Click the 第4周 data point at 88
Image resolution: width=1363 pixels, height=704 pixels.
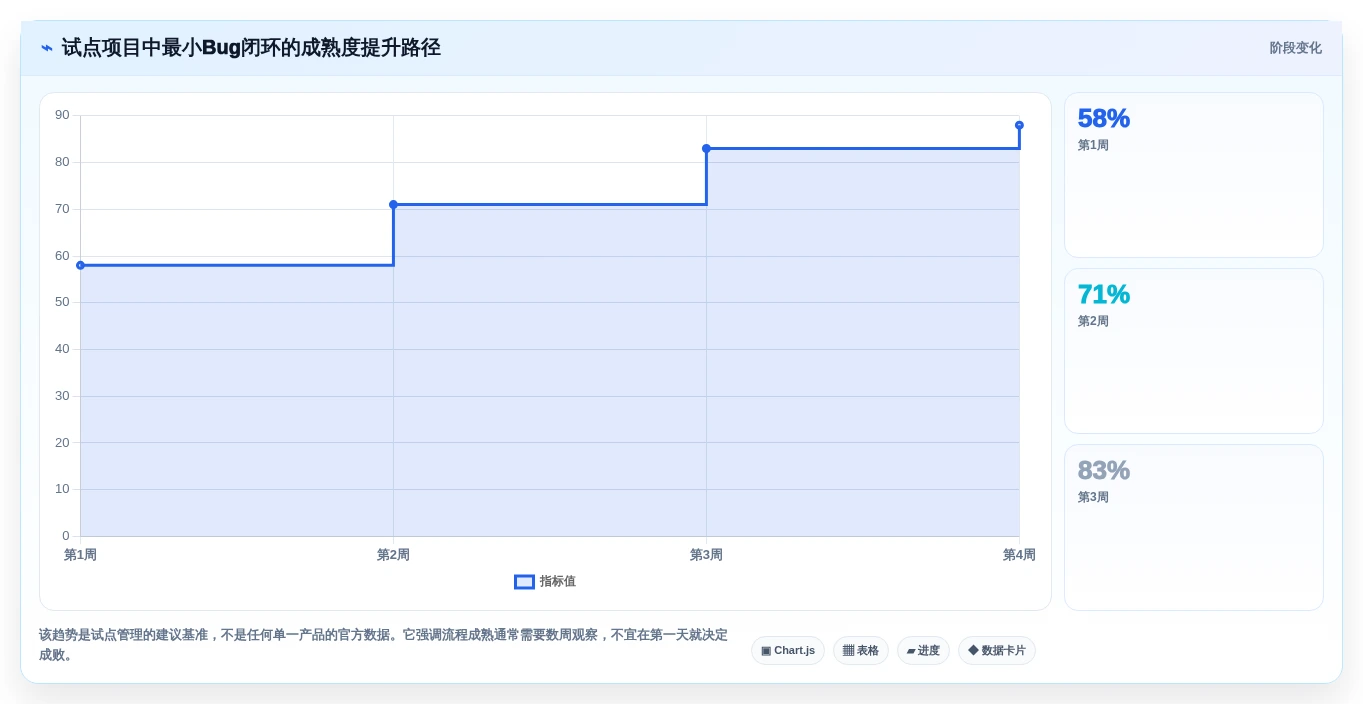tap(1019, 125)
